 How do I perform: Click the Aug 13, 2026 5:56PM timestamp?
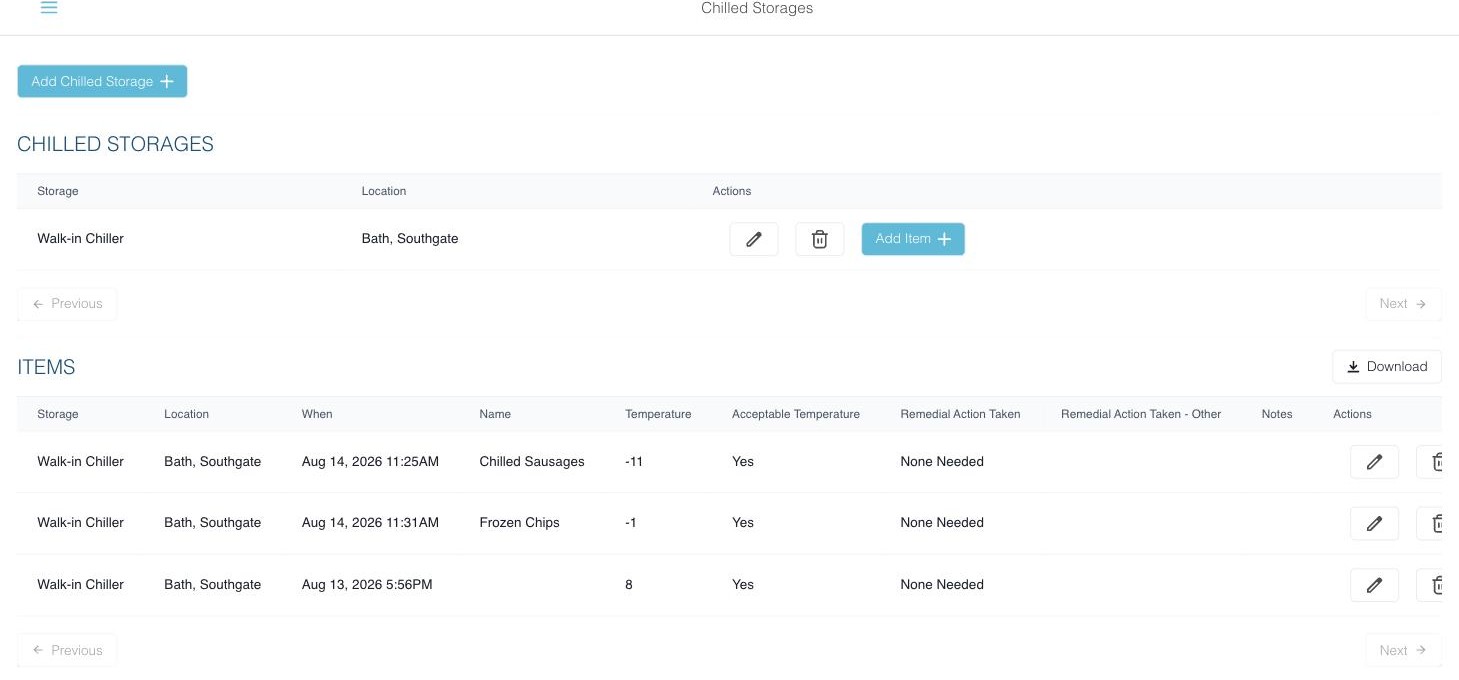pyautogui.click(x=367, y=585)
